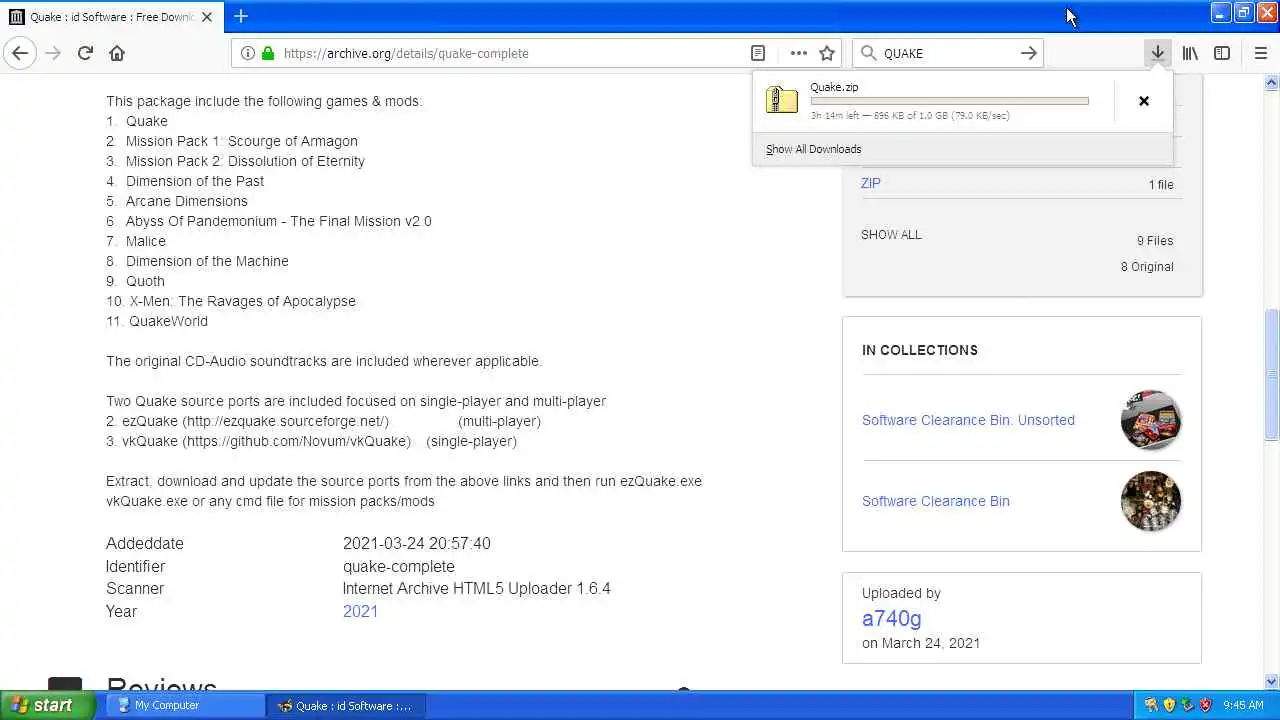Click the ezQuake sourceforge URL text
The height and width of the screenshot is (720, 1280).
point(285,421)
